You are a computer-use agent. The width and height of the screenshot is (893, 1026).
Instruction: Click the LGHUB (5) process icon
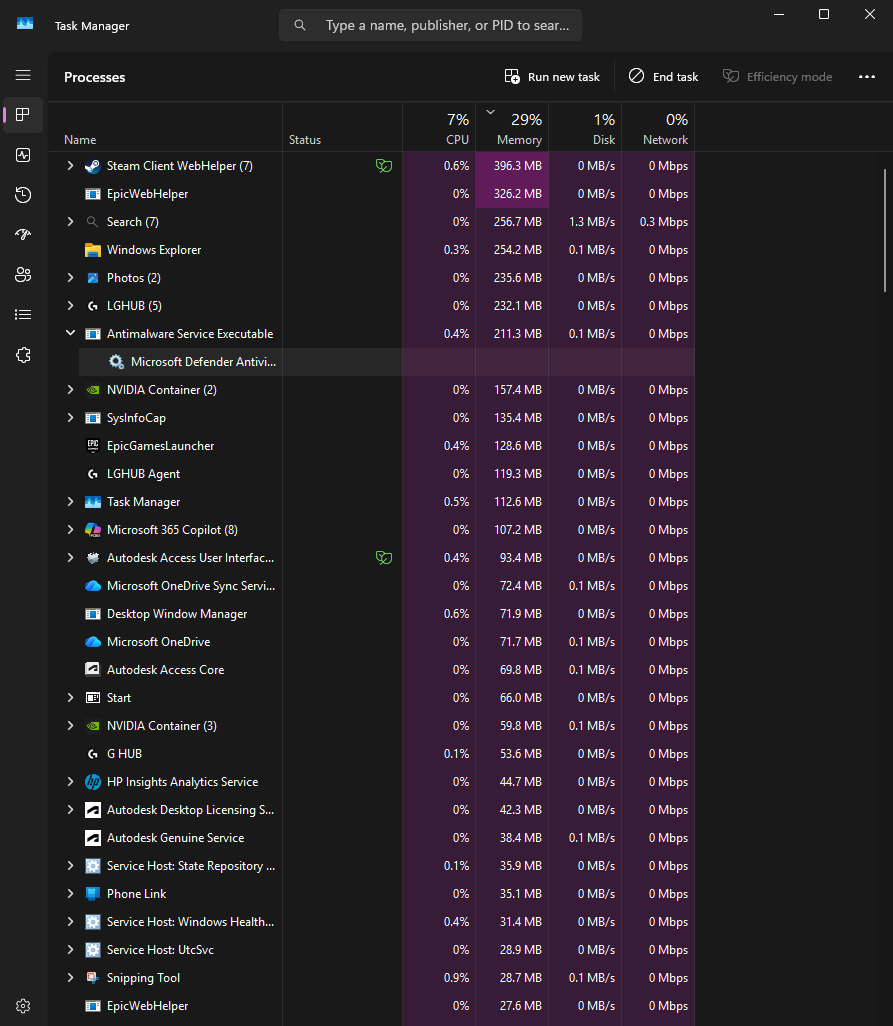pyautogui.click(x=93, y=306)
